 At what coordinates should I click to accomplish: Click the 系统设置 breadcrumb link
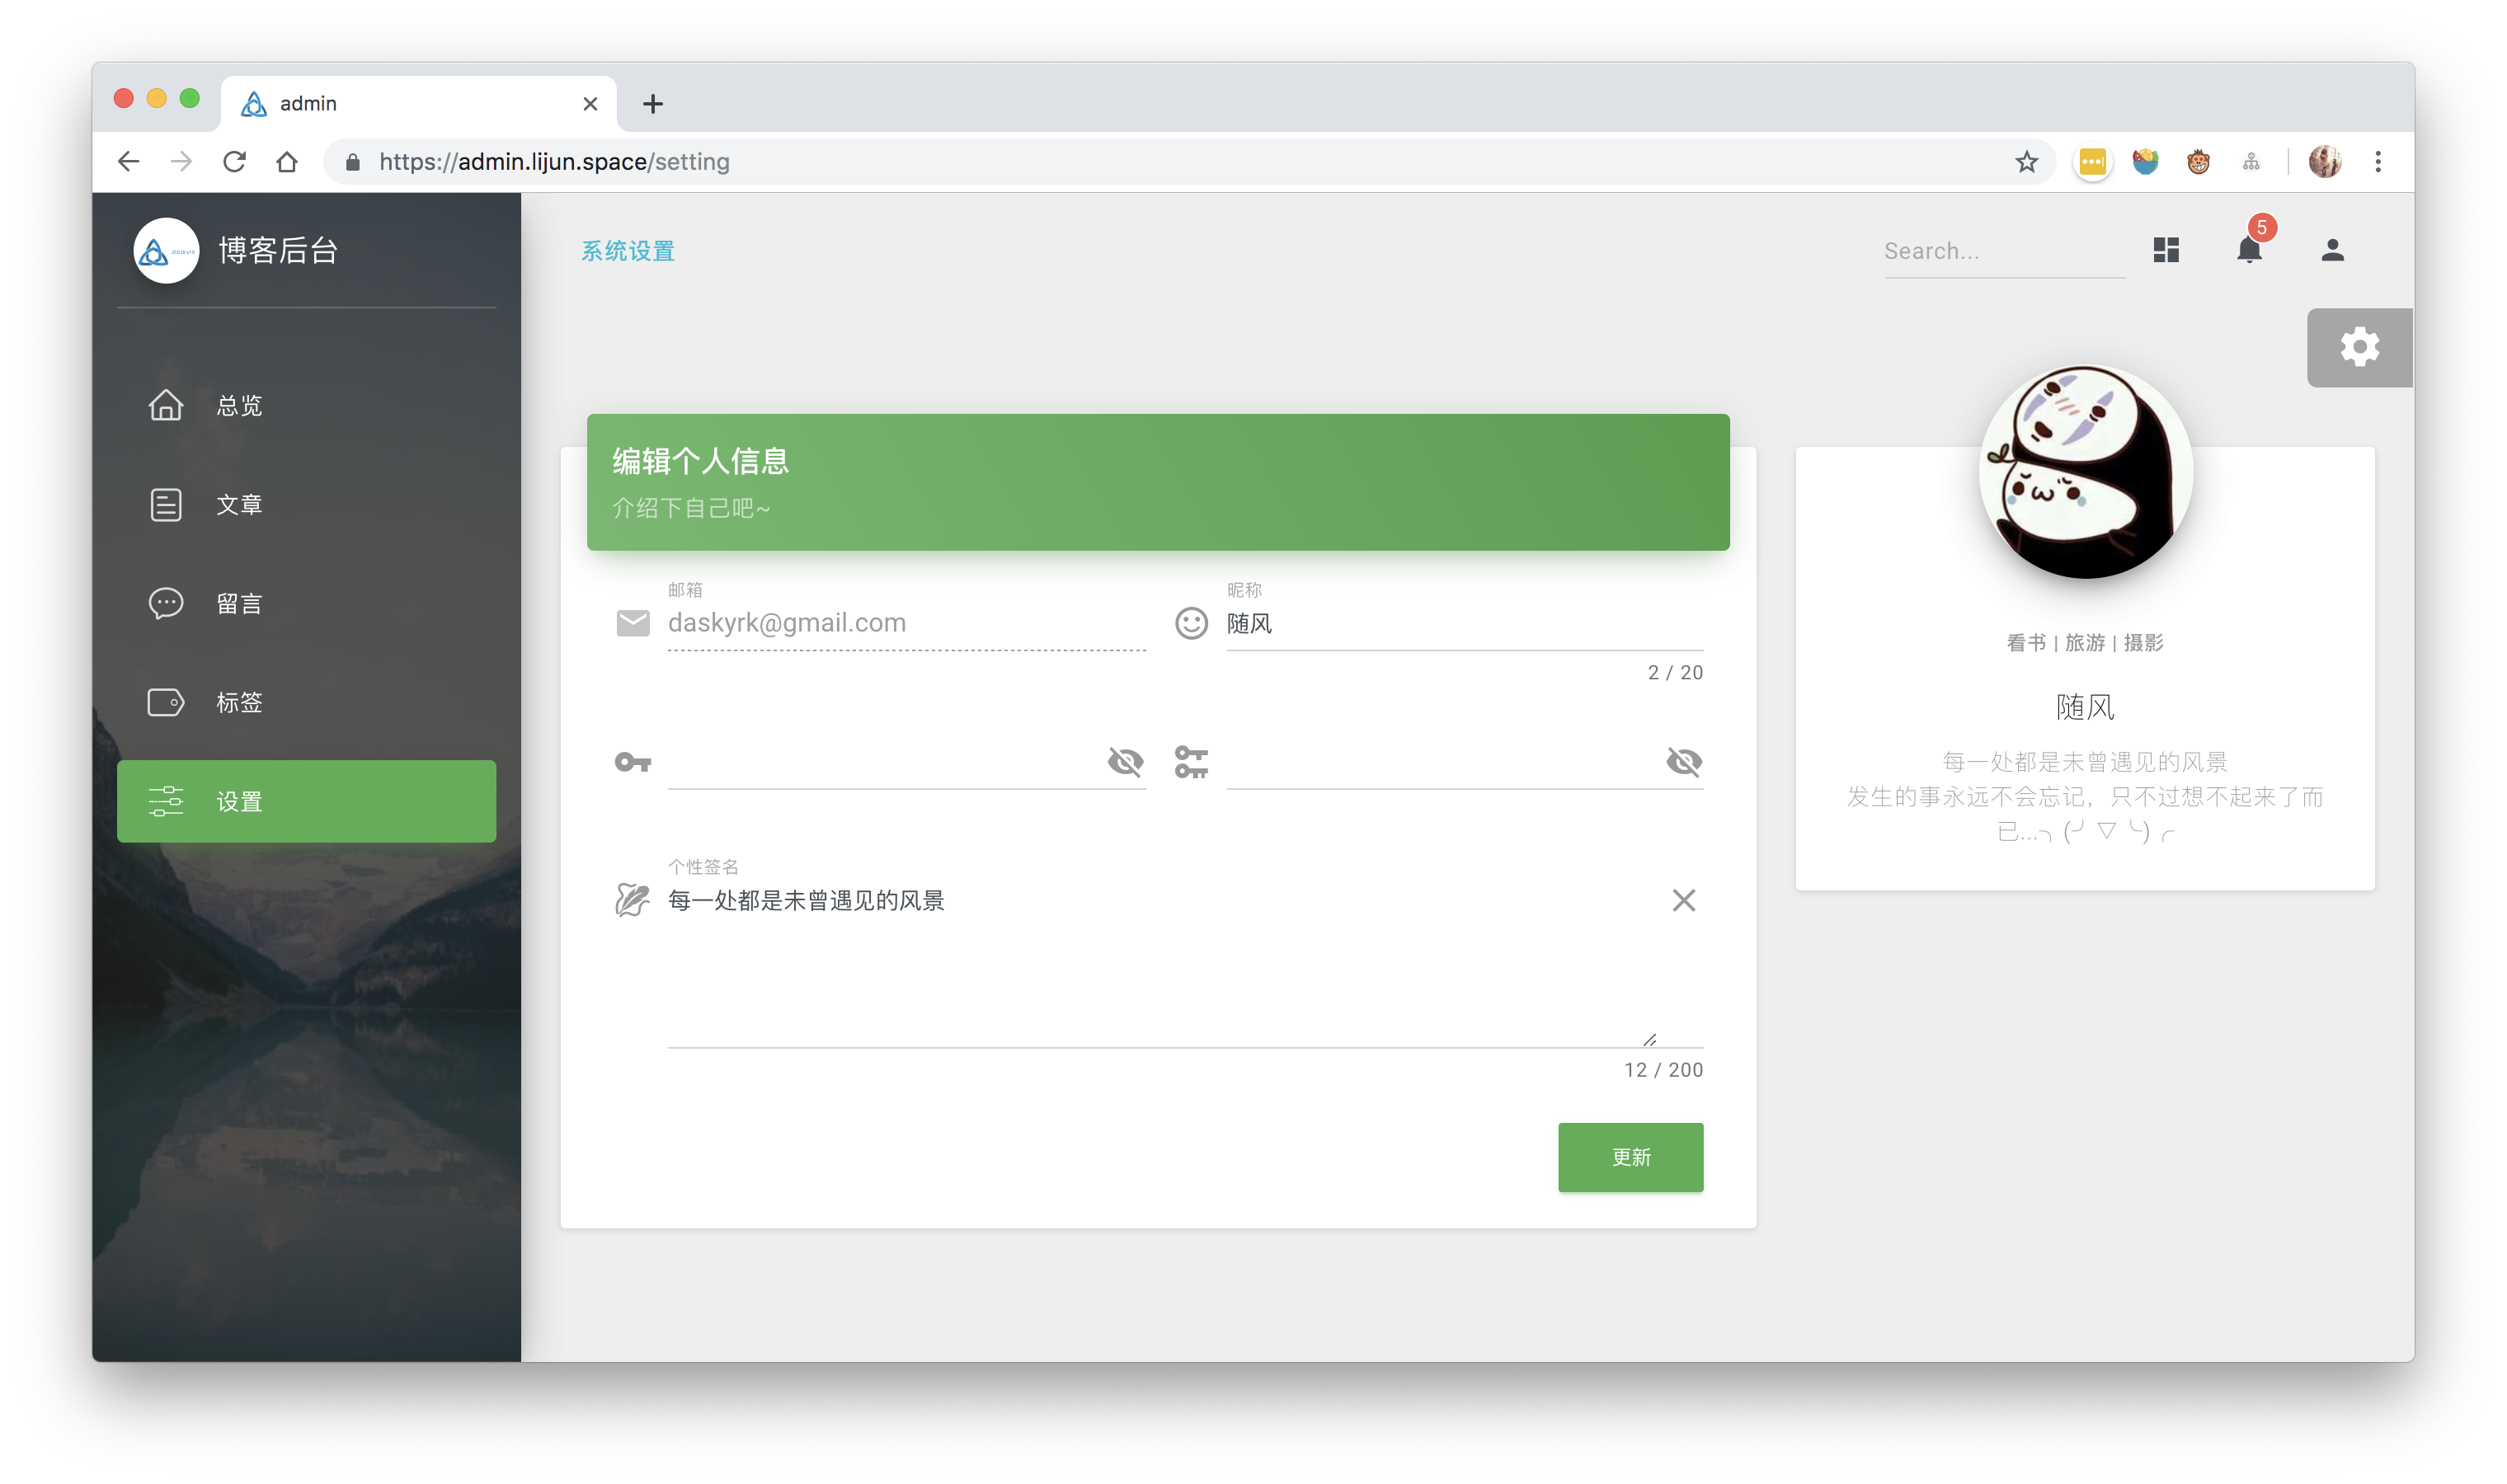[628, 251]
